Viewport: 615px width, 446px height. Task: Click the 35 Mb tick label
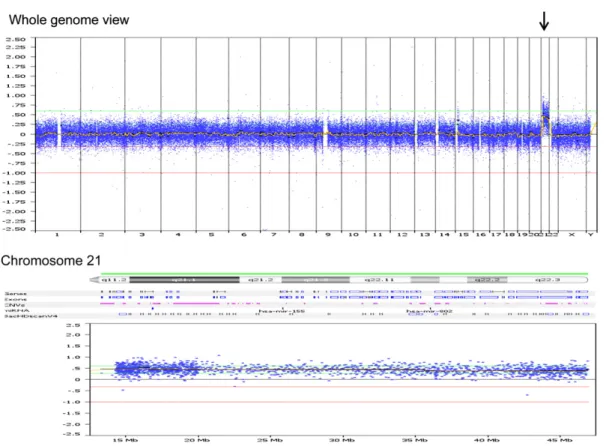pyautogui.click(x=414, y=440)
